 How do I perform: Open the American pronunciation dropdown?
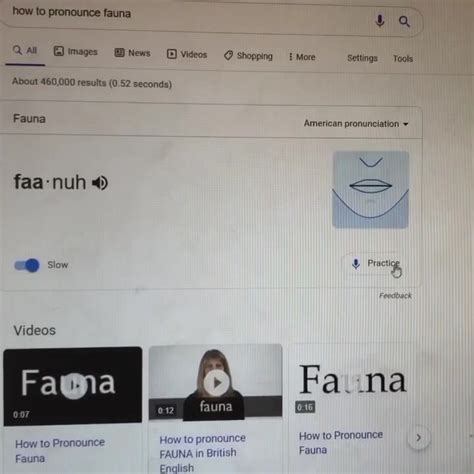(x=356, y=124)
